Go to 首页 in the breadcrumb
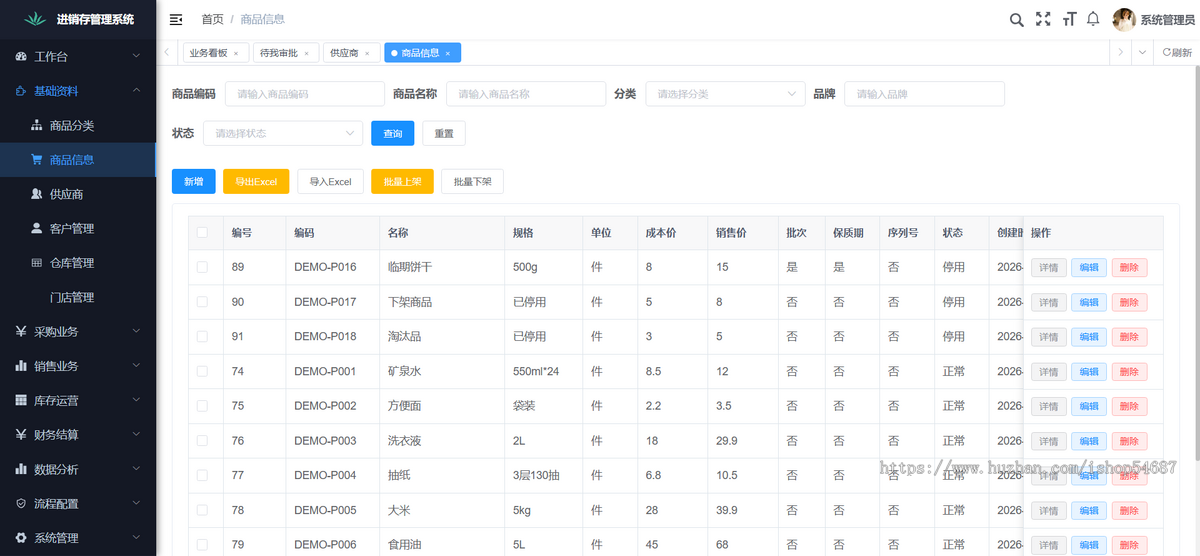Screen dimensions: 1200x556 pyautogui.click(x=212, y=19)
